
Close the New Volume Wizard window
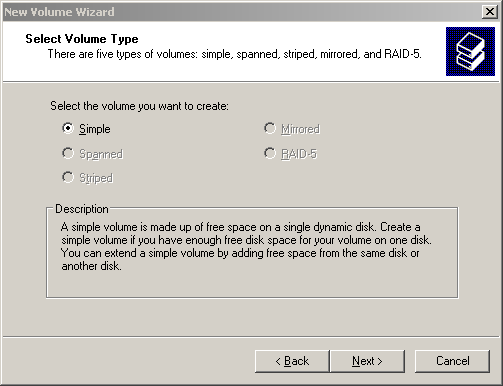pos(490,12)
